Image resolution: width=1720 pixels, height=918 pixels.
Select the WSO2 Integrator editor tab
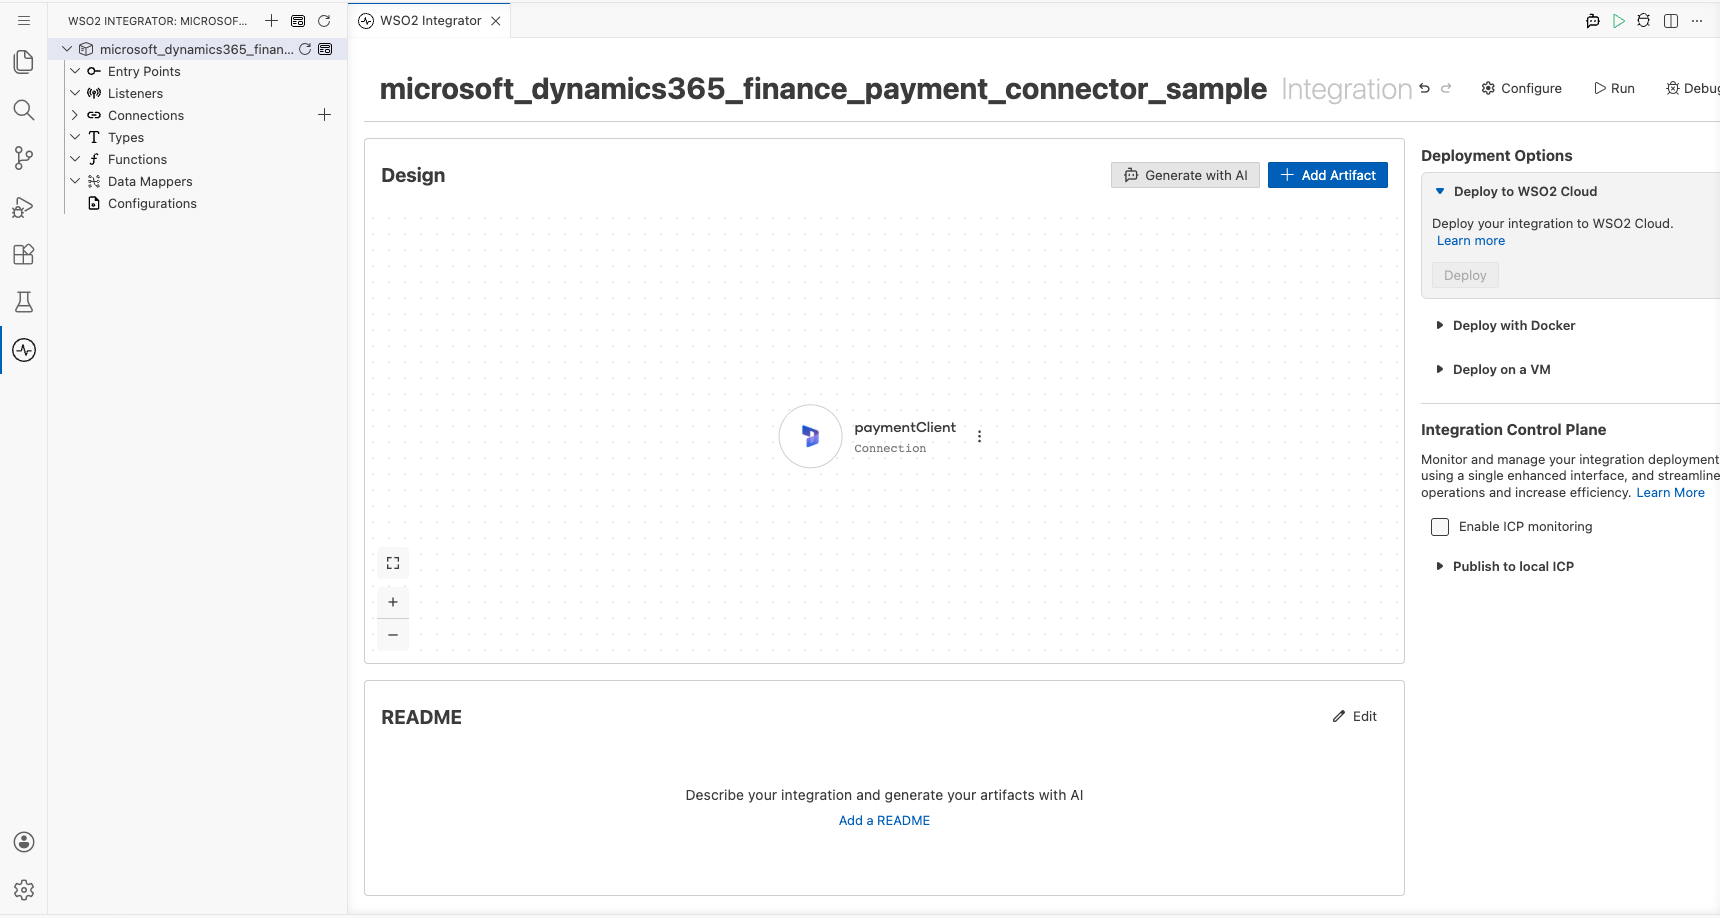pos(430,20)
